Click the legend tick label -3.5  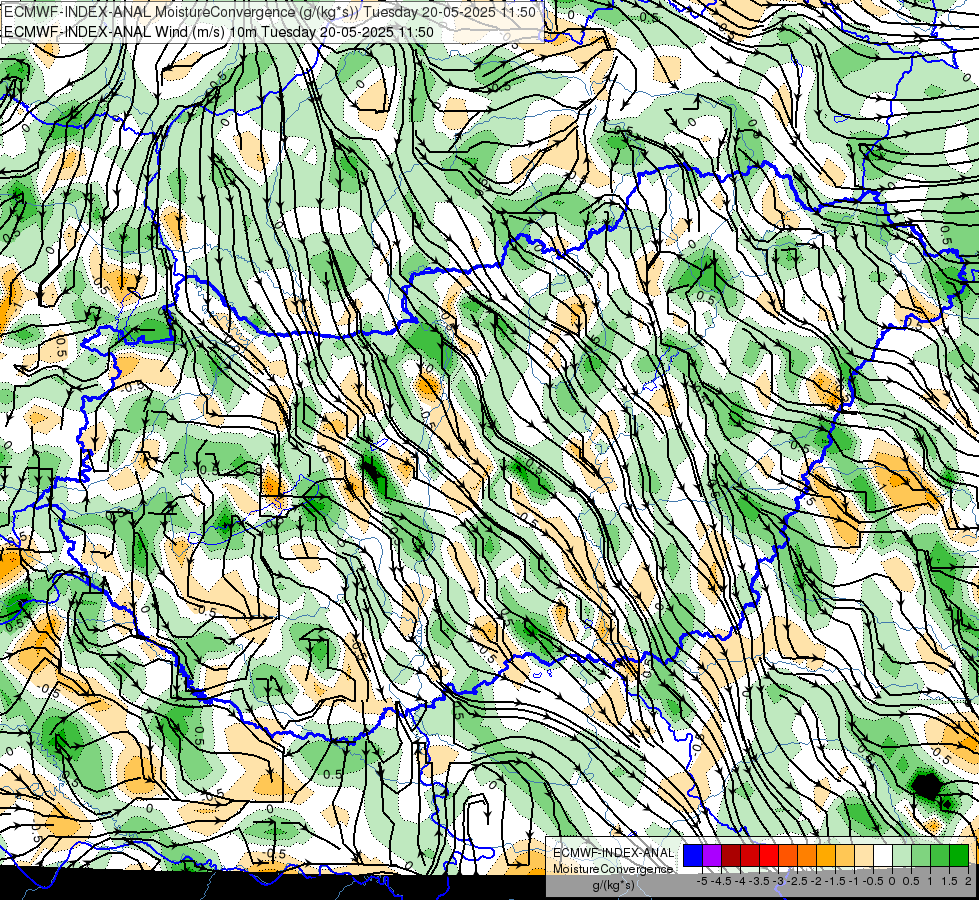(x=760, y=881)
